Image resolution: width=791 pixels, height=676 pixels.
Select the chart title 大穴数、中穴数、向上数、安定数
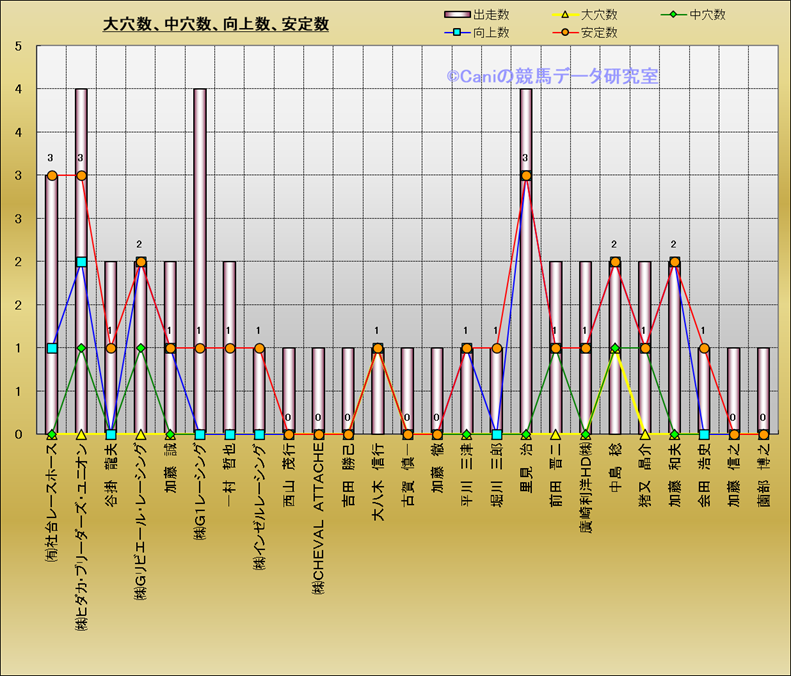click(x=216, y=24)
